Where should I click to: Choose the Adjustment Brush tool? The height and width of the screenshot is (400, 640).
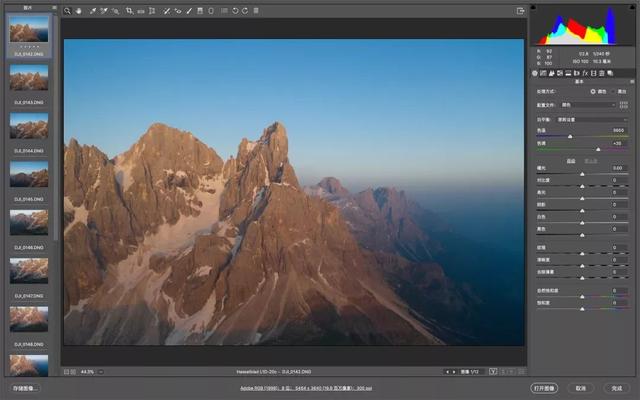coord(189,11)
